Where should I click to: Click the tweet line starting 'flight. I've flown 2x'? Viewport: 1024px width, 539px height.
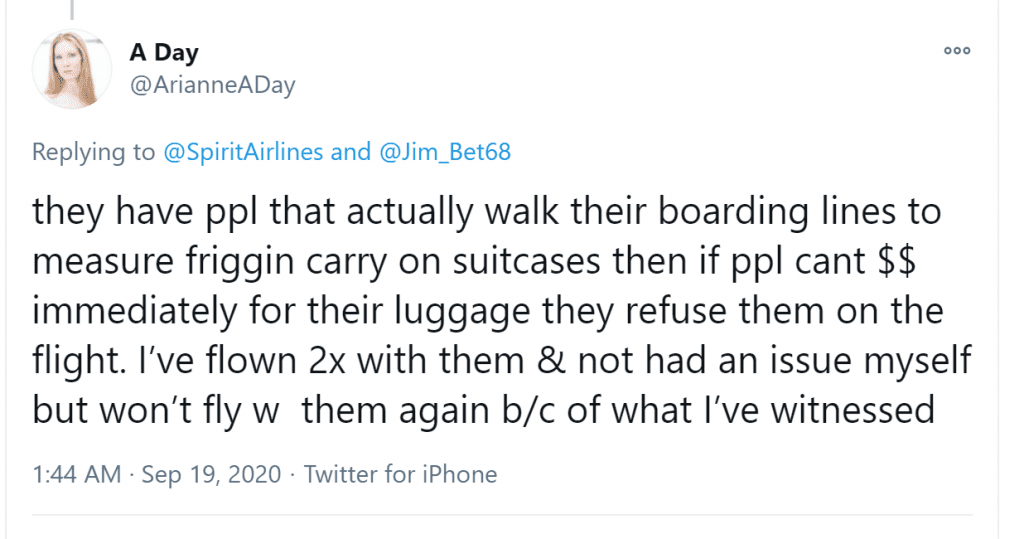click(x=502, y=361)
